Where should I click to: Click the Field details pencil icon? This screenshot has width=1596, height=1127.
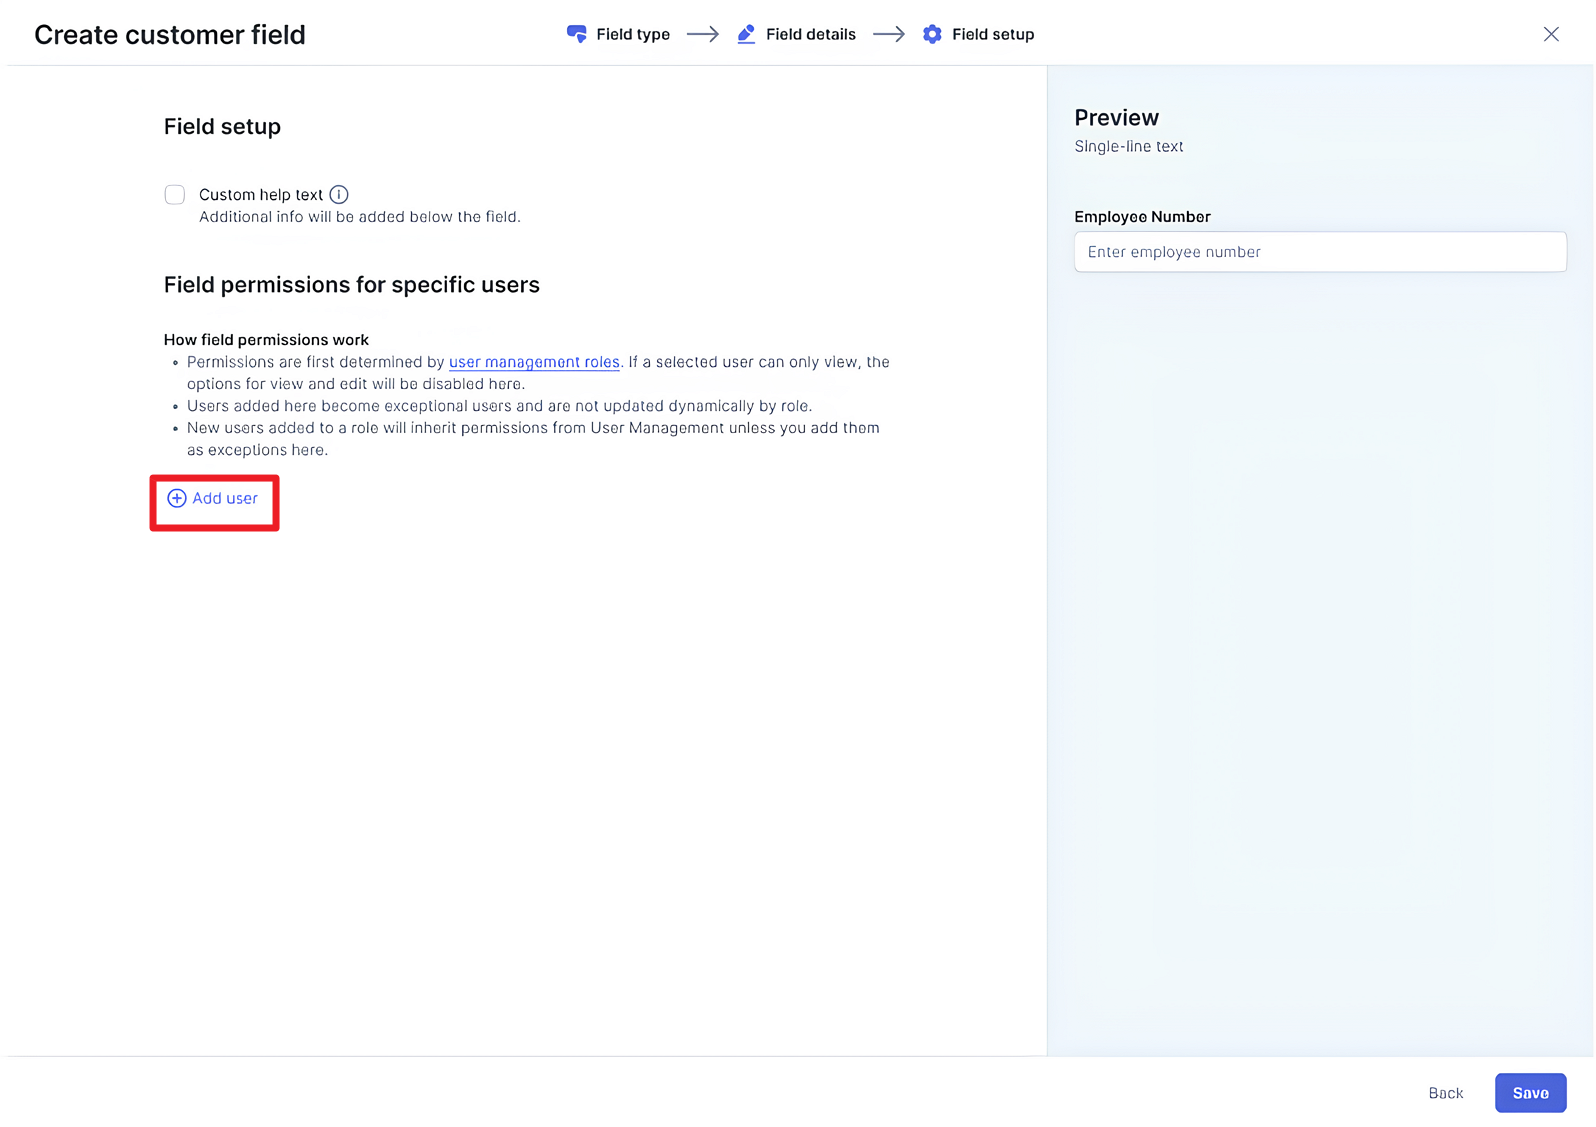point(746,34)
